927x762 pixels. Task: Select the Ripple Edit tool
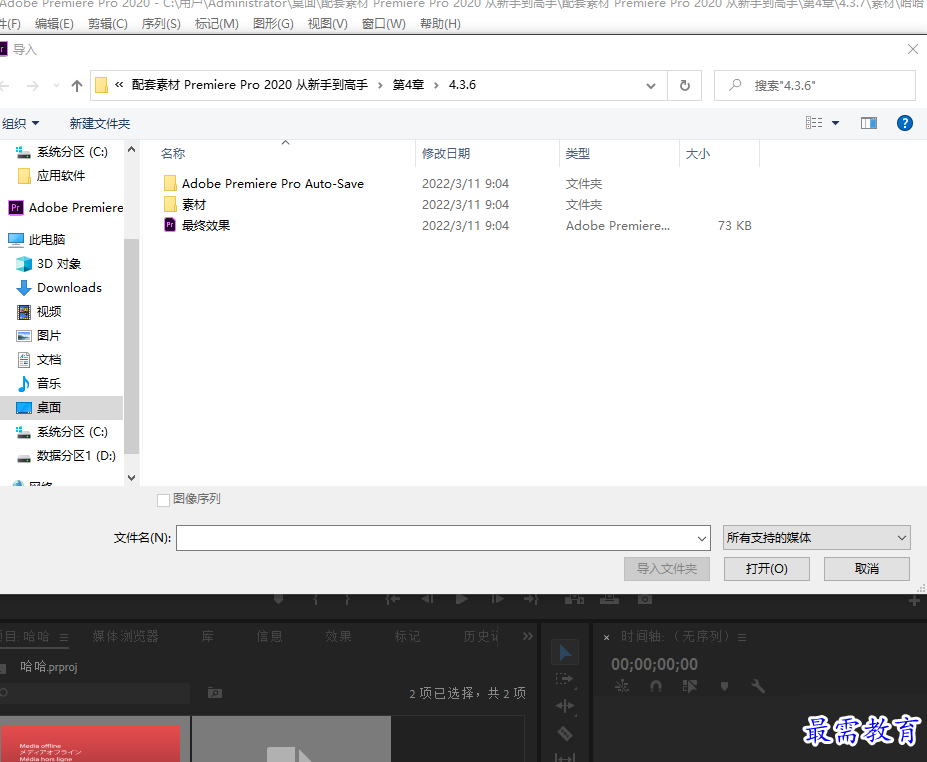pyautogui.click(x=565, y=706)
